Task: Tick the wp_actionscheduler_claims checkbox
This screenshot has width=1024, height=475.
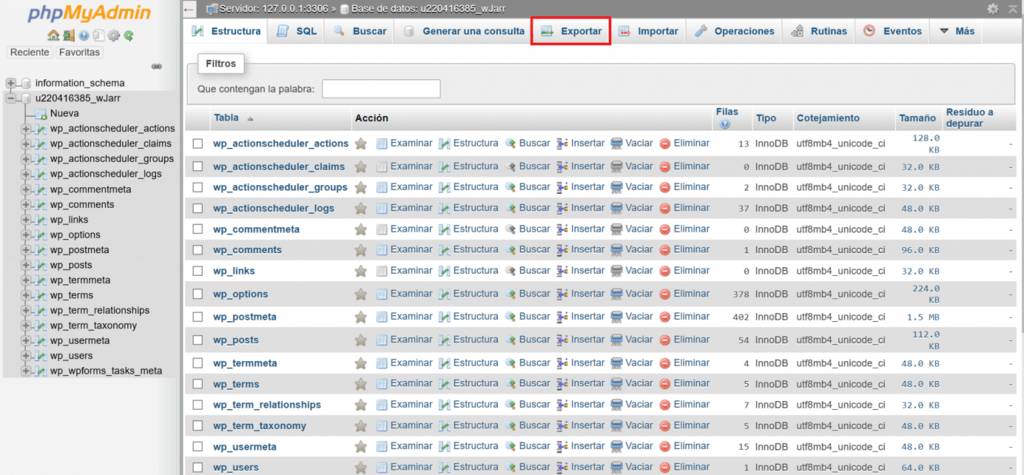Action: (x=198, y=167)
